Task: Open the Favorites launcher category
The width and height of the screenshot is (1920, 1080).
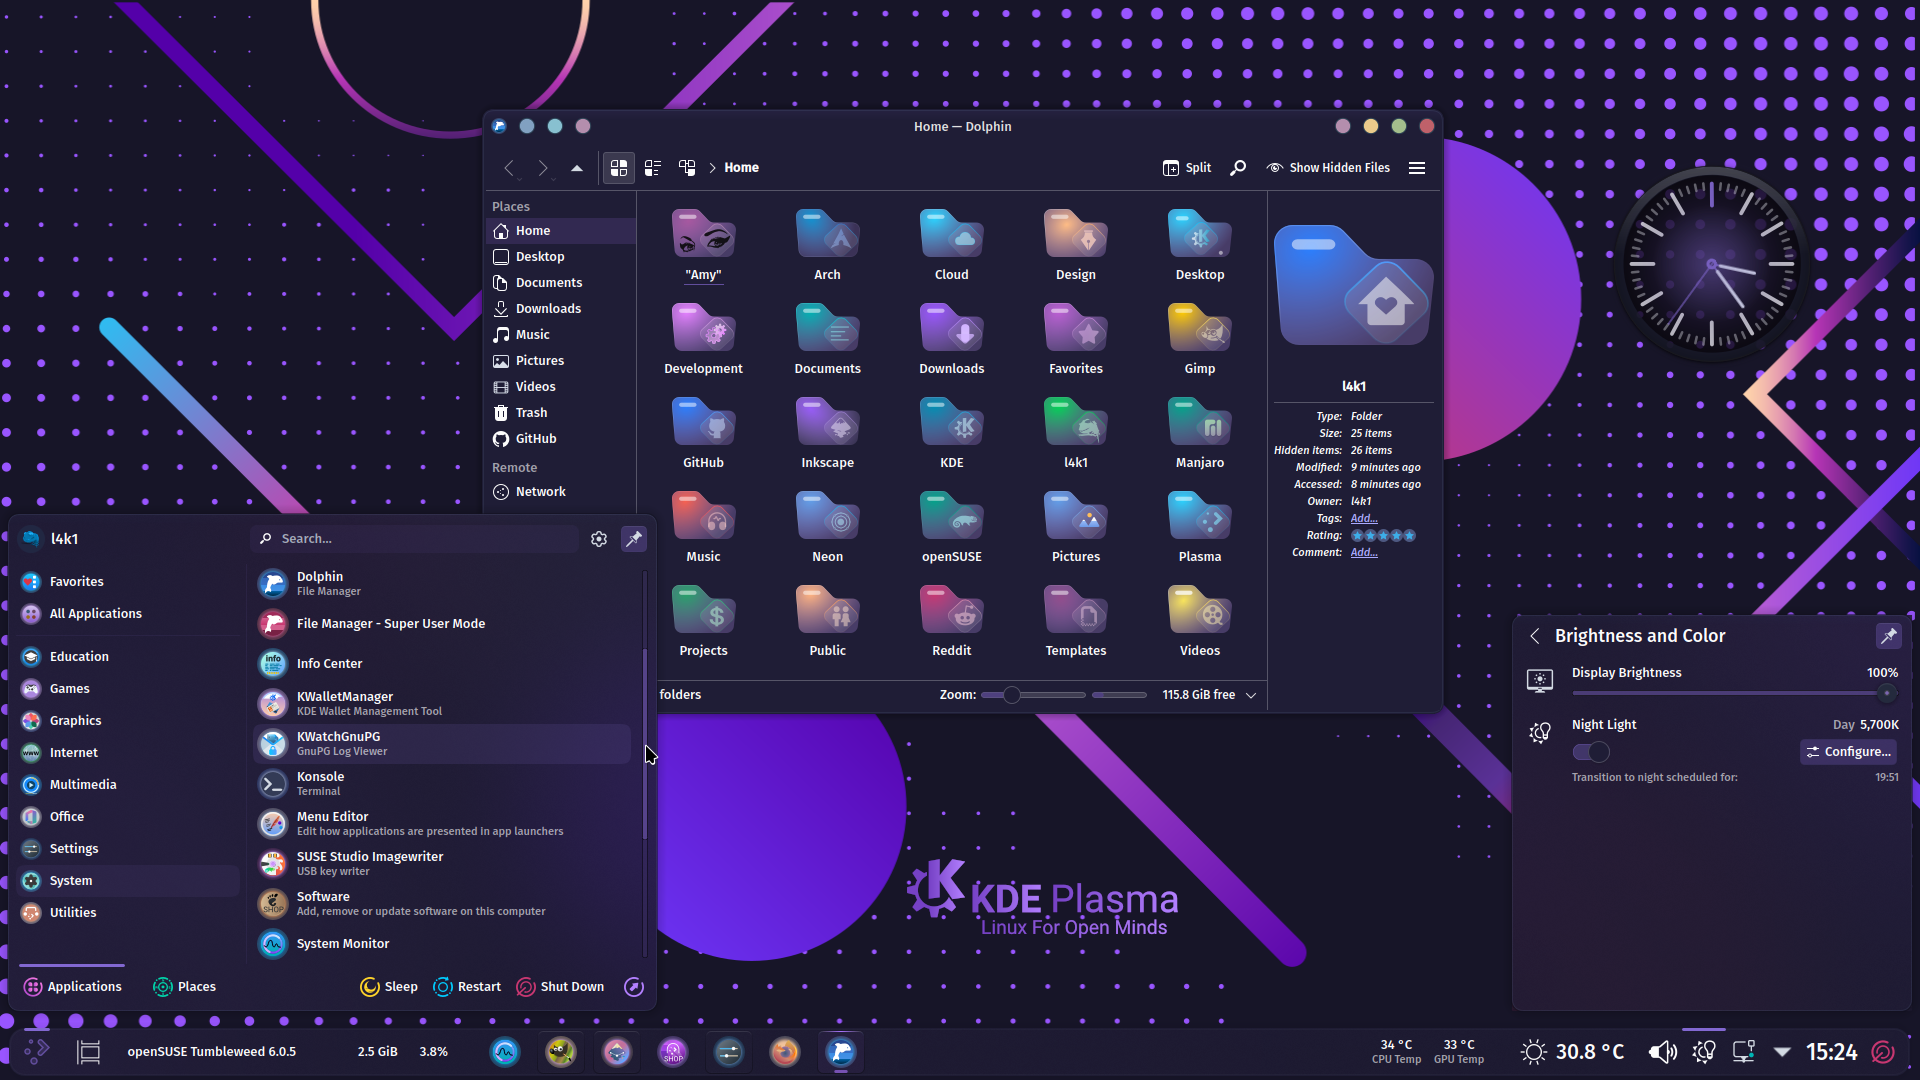Action: tap(129, 582)
